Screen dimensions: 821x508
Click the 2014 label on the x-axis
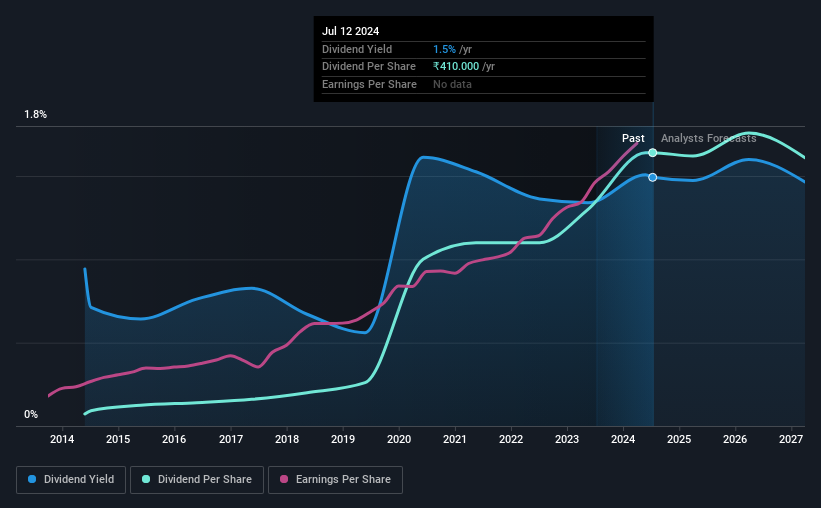[x=62, y=439]
